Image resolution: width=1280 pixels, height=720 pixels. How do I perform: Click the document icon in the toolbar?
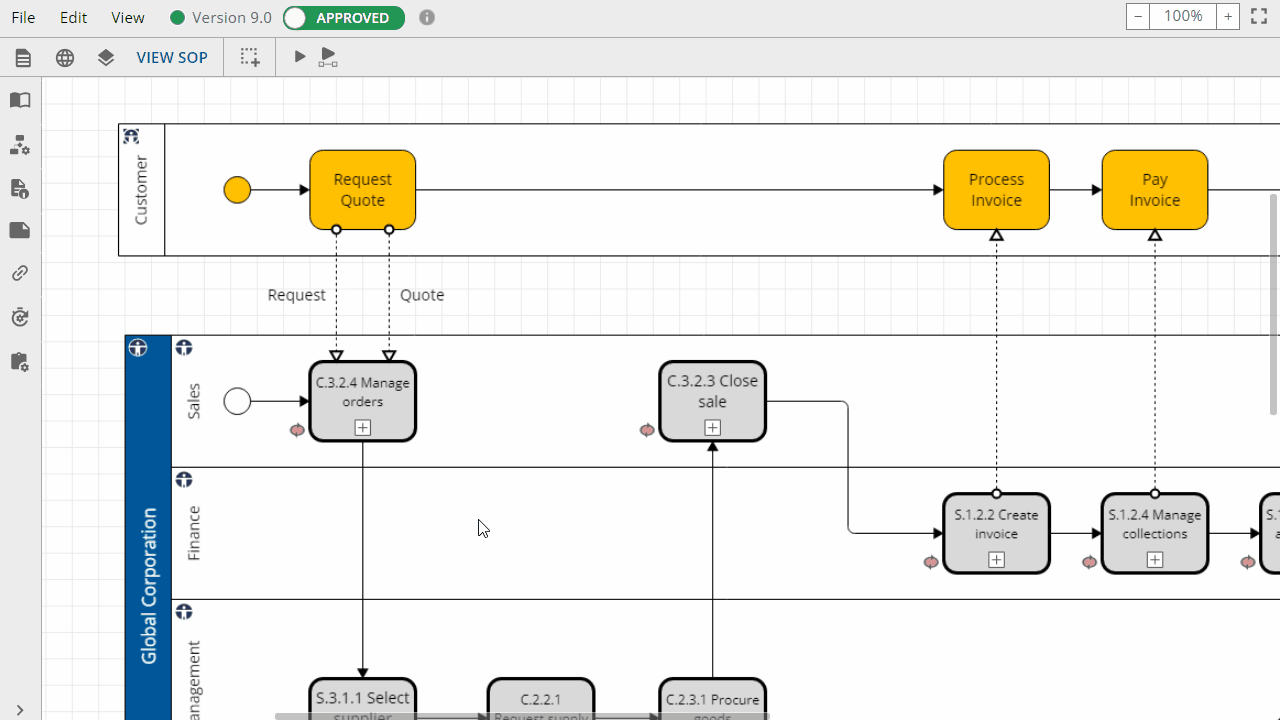coord(23,58)
